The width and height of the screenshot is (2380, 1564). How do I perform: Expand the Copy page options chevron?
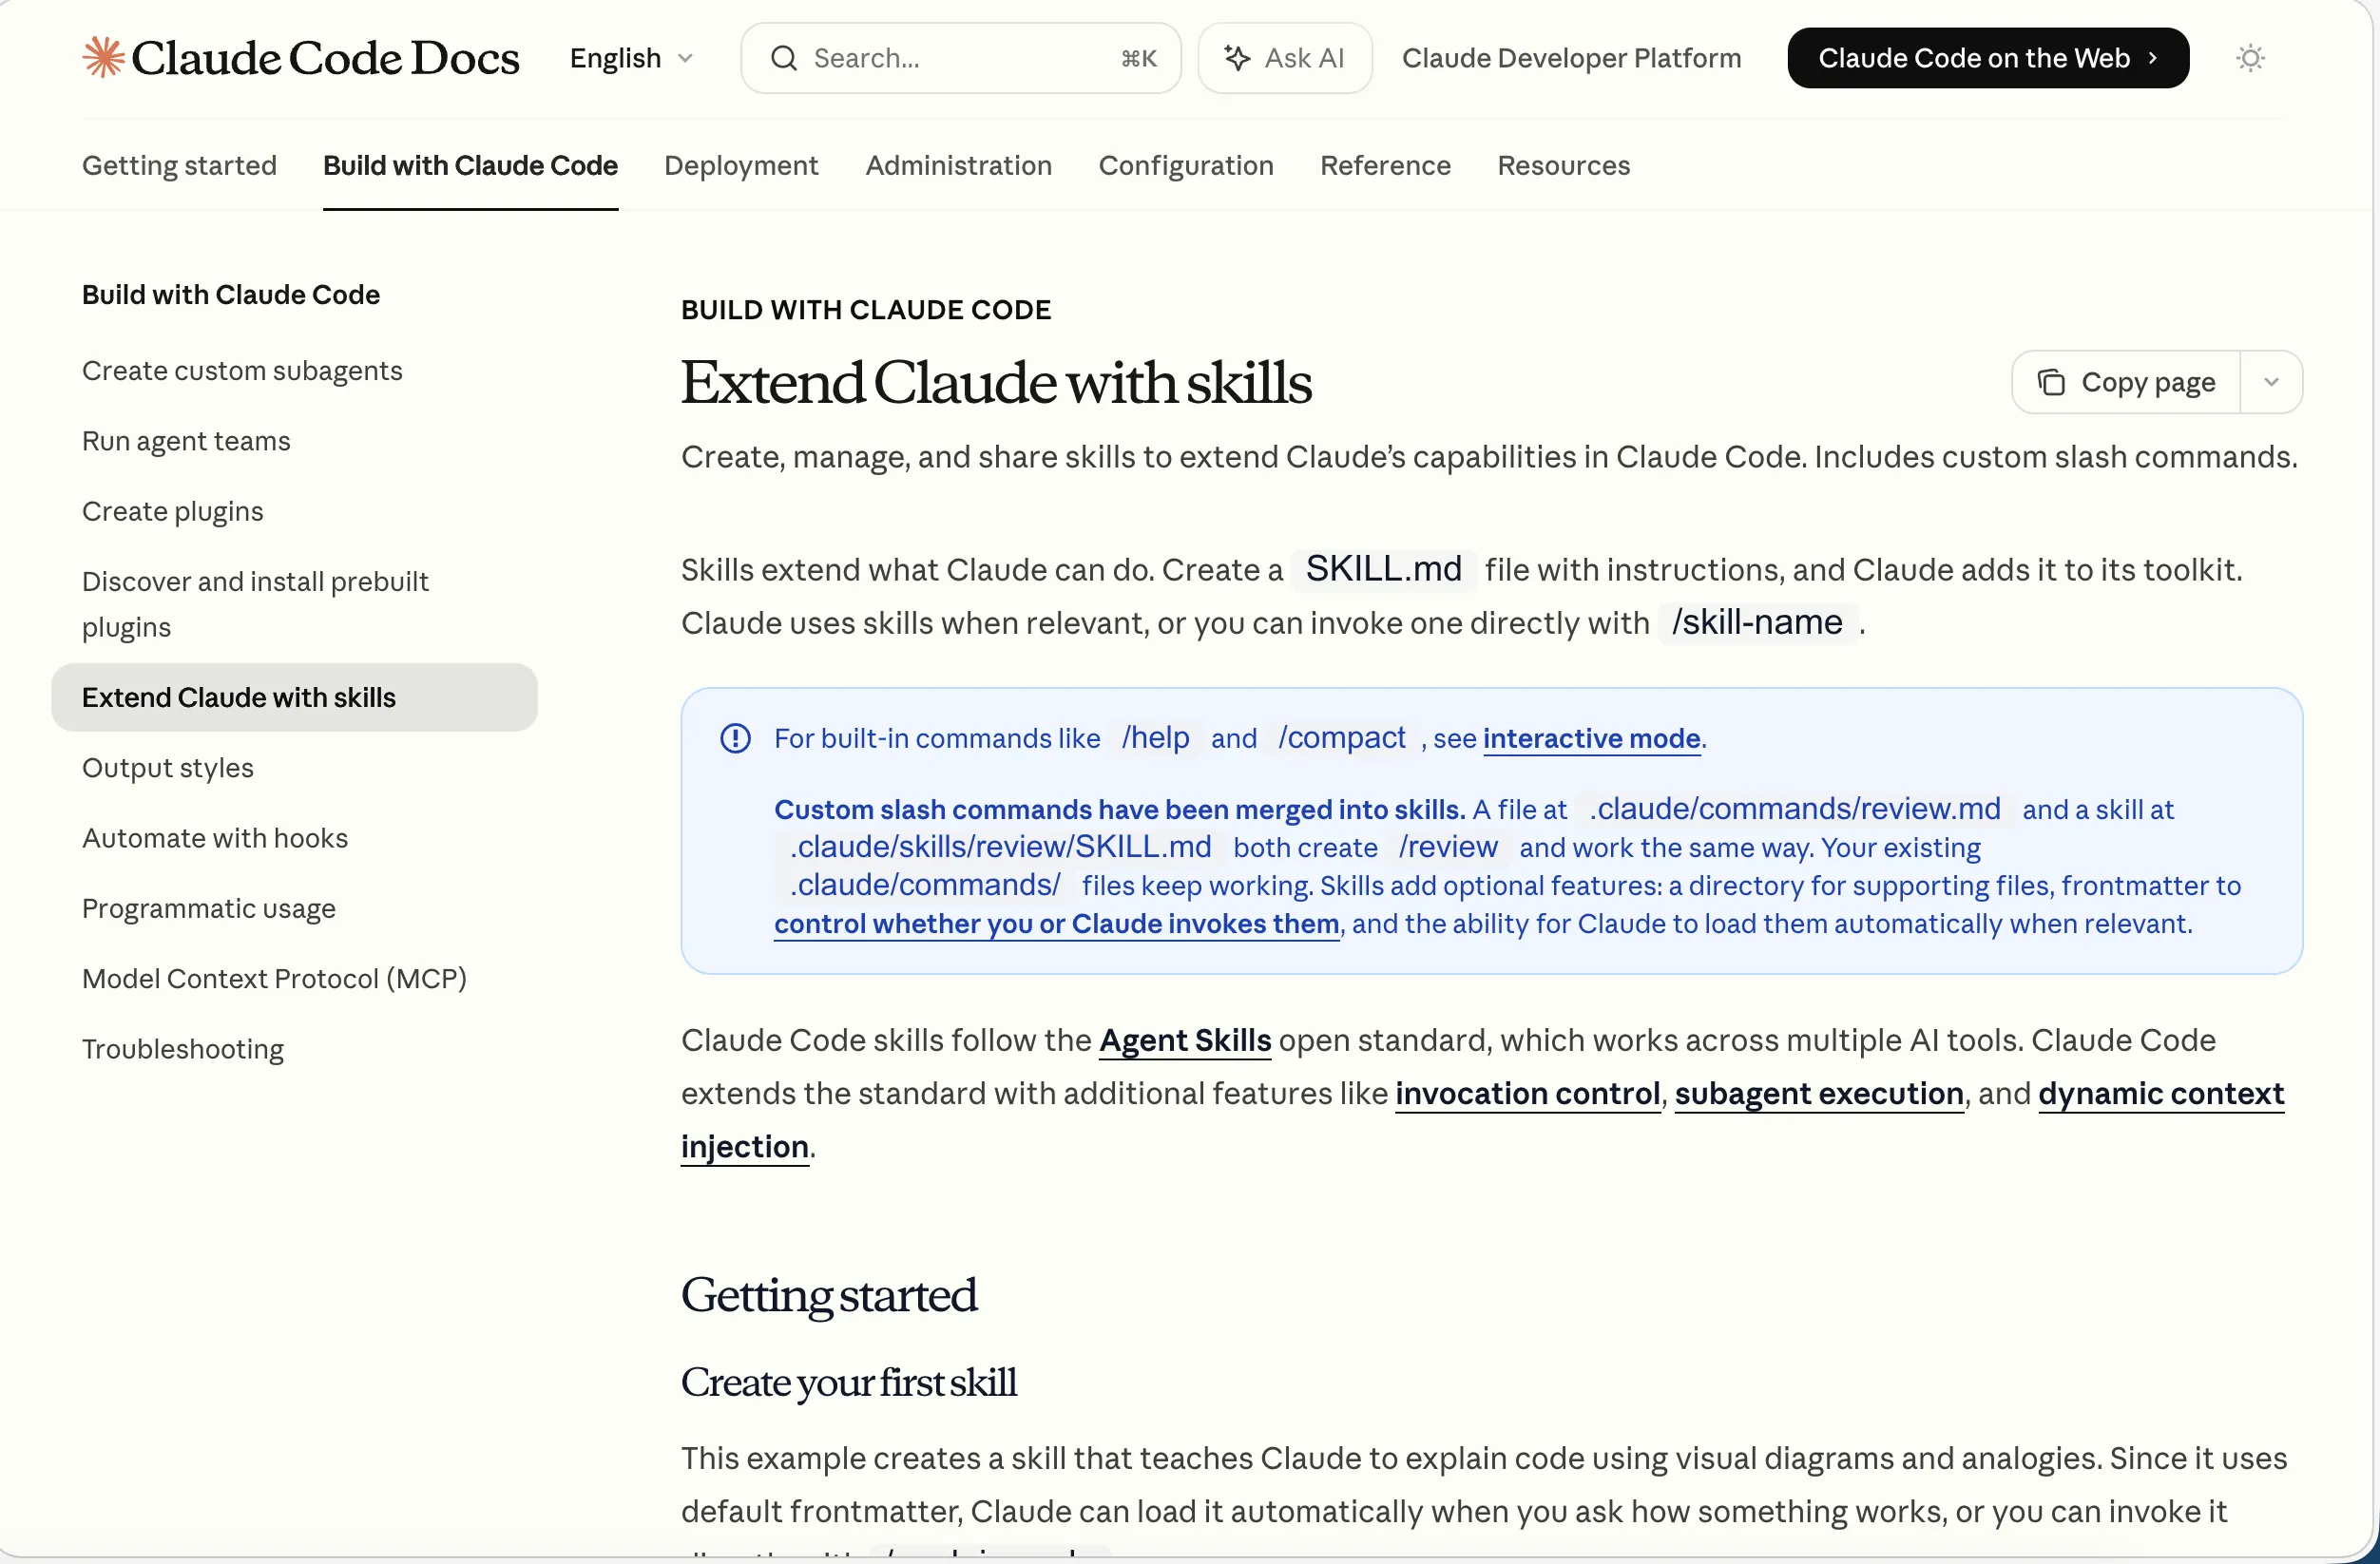point(2271,382)
